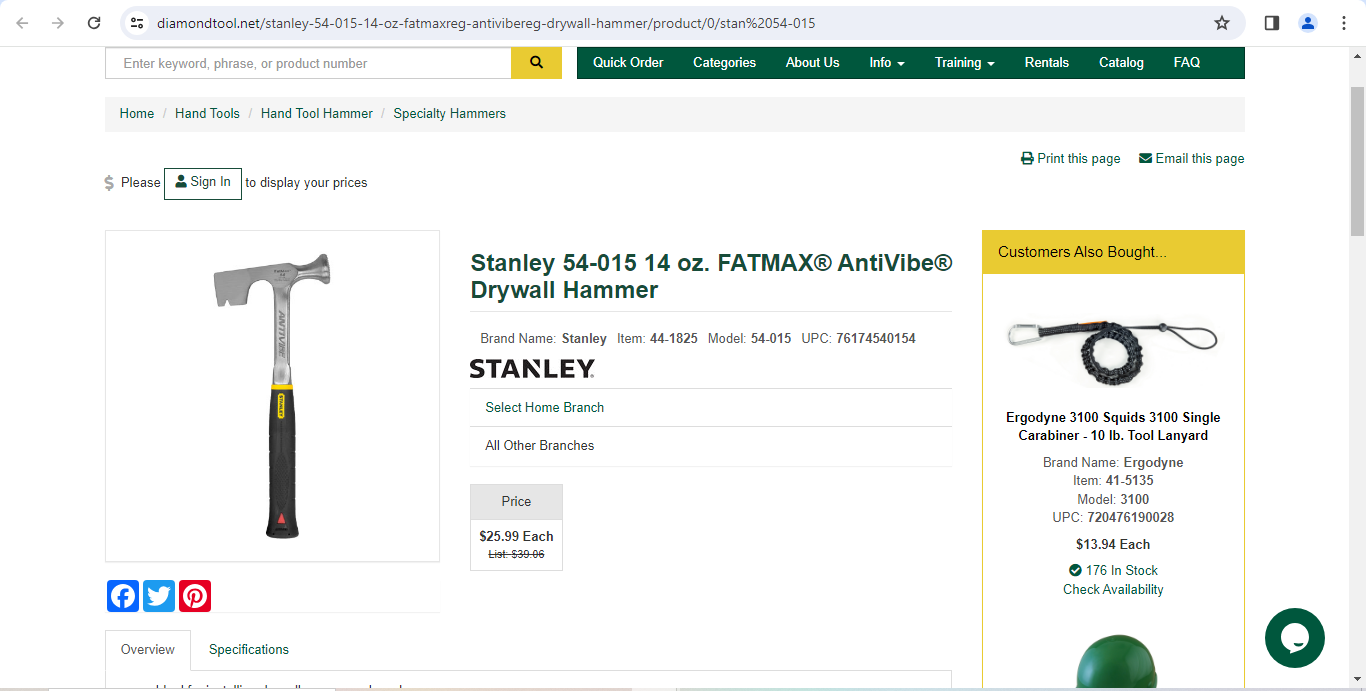The height and width of the screenshot is (691, 1366).
Task: Click the Item 44-1825 number
Action: coord(674,339)
